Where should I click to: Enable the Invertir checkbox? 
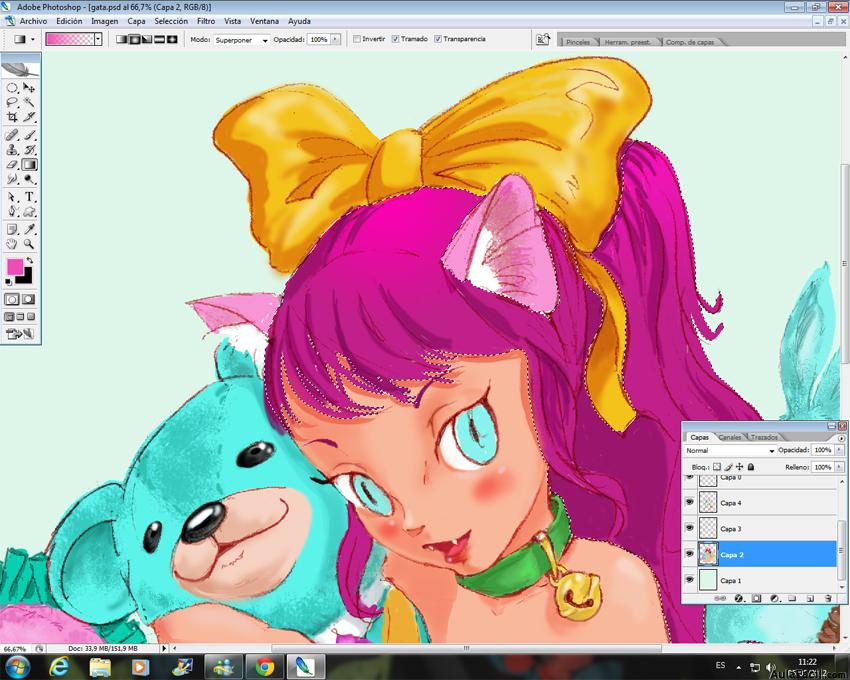[x=357, y=39]
